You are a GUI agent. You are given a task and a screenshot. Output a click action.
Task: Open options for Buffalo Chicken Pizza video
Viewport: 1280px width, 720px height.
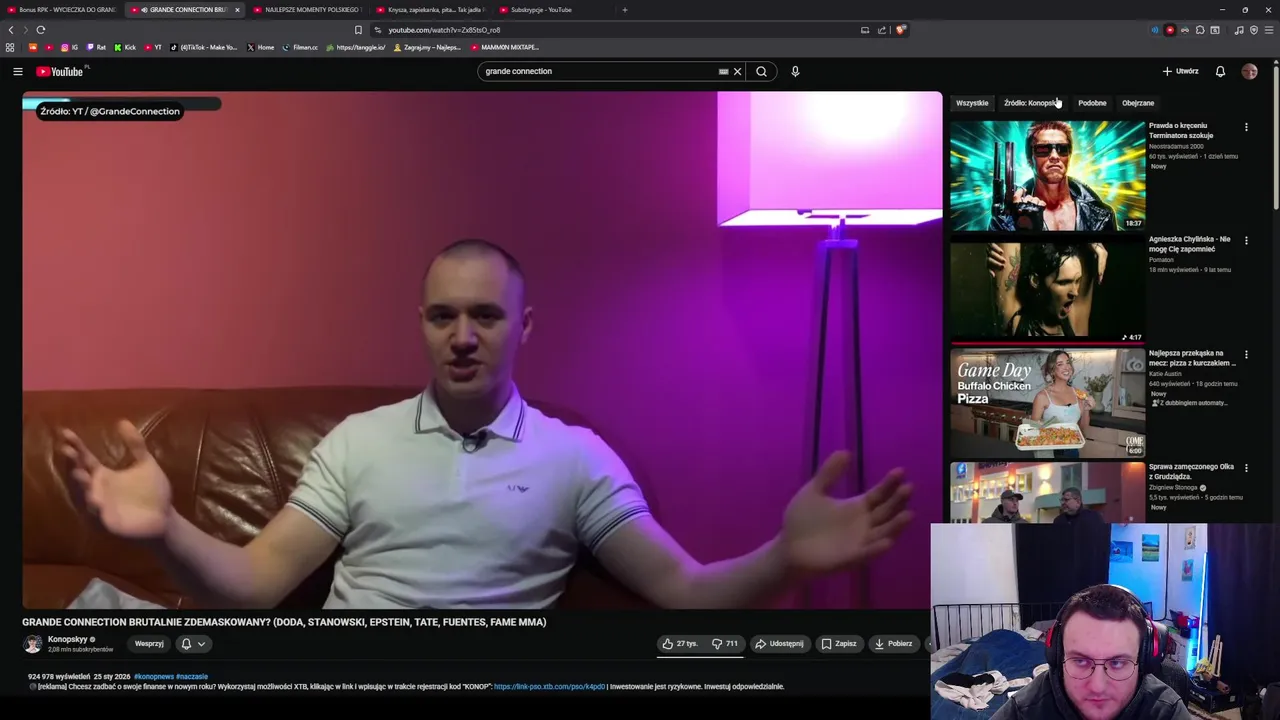pyautogui.click(x=1246, y=354)
